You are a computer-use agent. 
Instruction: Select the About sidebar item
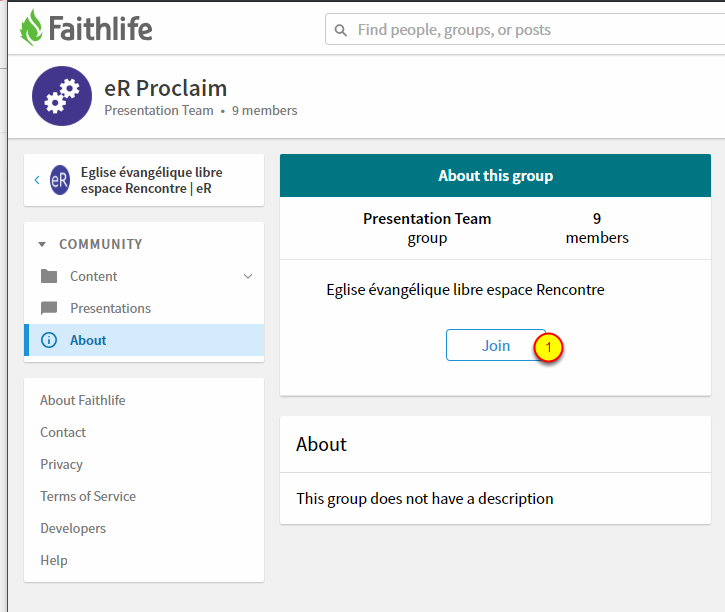88,341
